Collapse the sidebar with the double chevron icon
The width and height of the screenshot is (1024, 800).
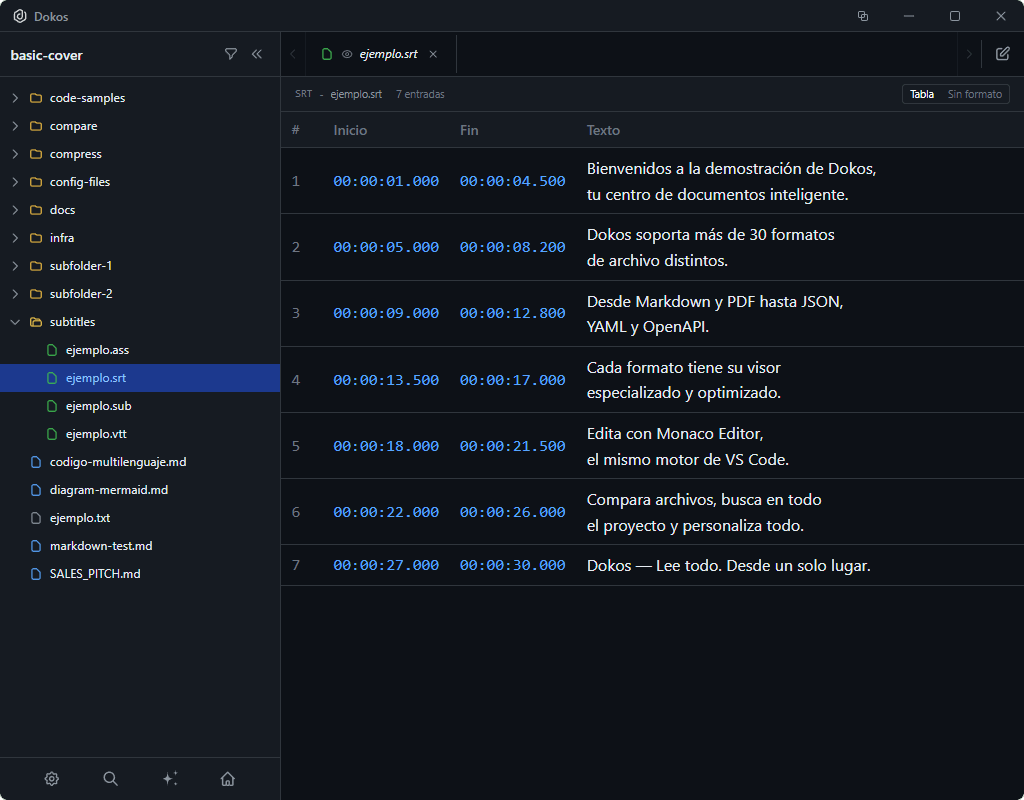(257, 54)
